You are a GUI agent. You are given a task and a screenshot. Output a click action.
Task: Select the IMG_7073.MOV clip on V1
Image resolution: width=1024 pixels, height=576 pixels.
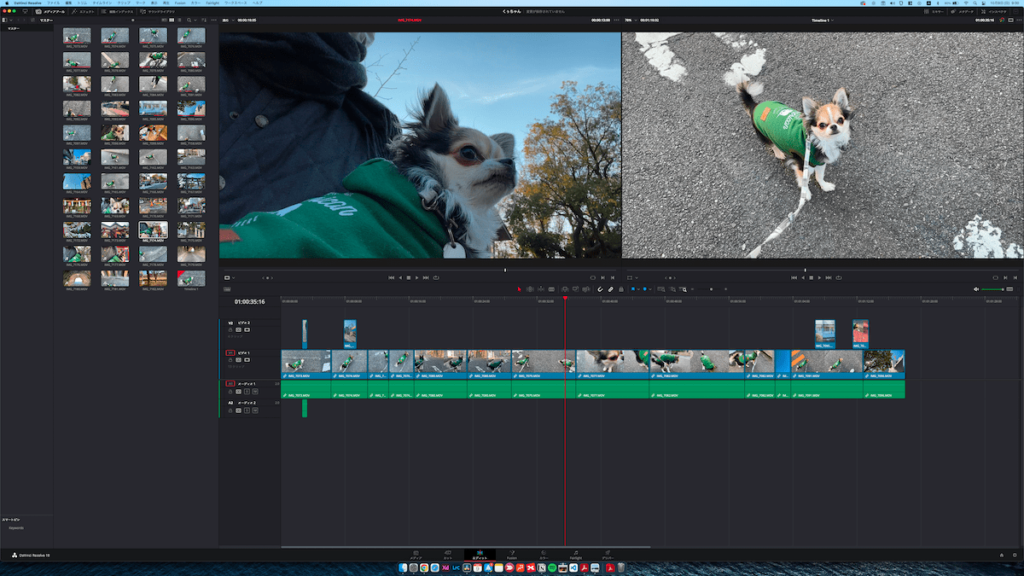pos(306,364)
